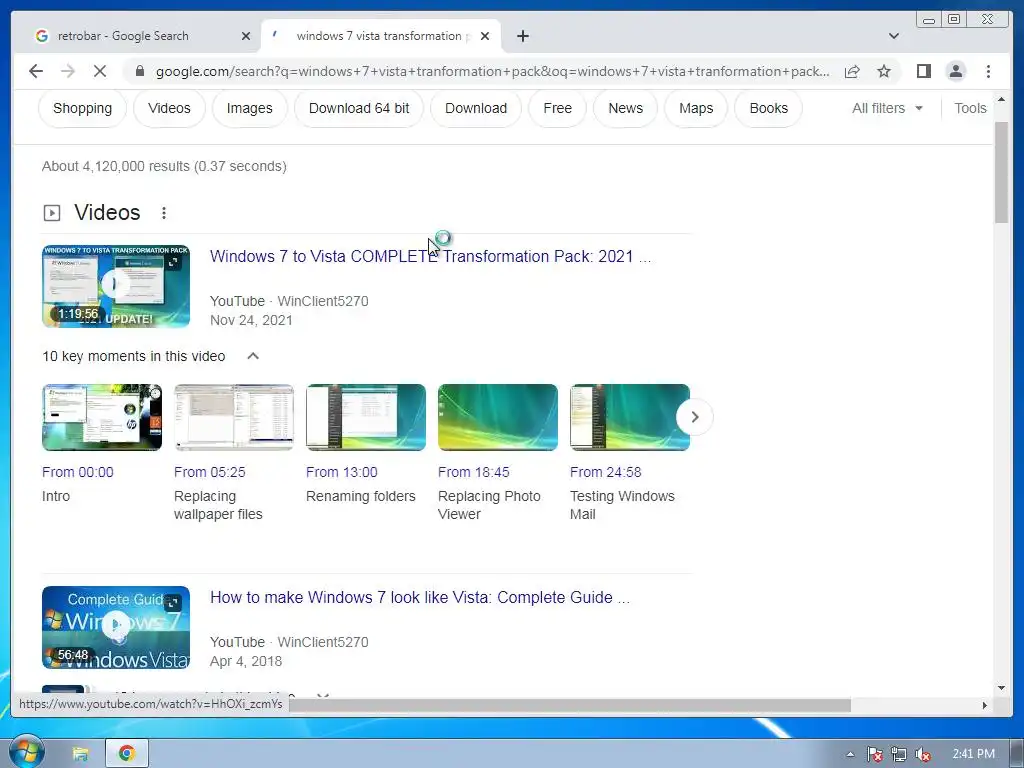Play the 1:19:56 video thumbnail

[x=116, y=286]
